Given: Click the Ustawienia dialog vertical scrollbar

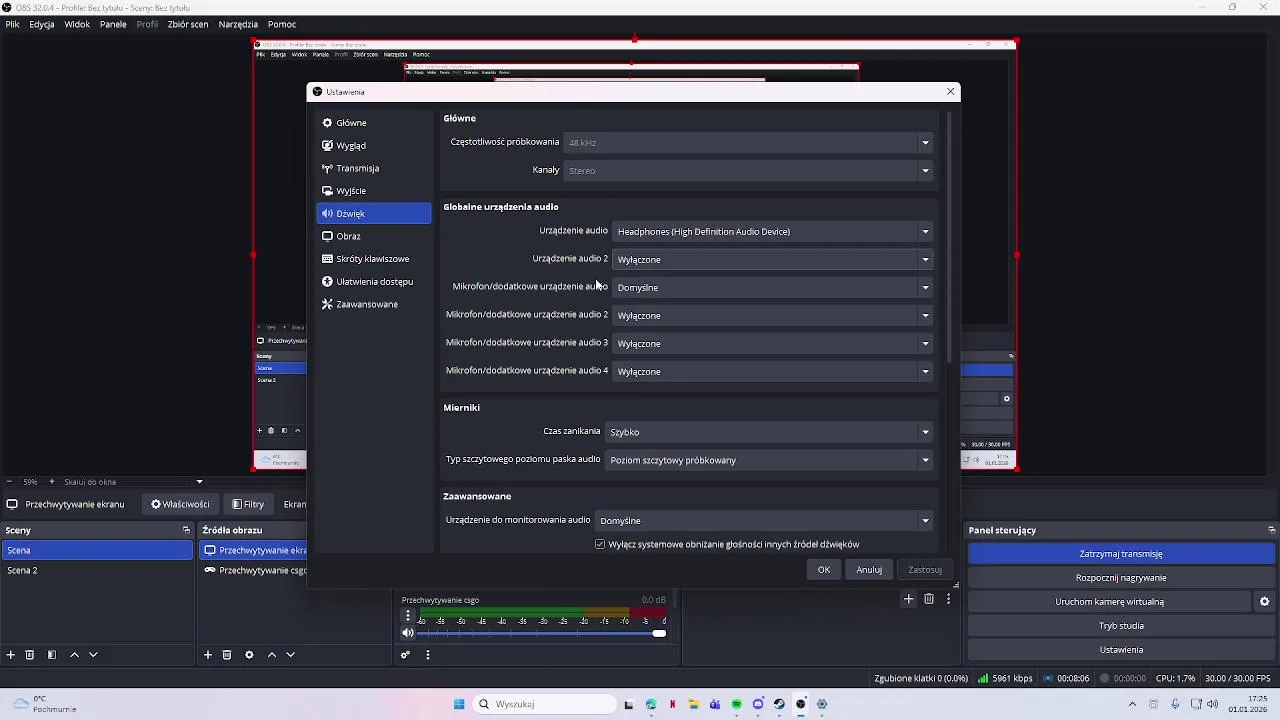Looking at the screenshot, I should pyautogui.click(x=949, y=236).
